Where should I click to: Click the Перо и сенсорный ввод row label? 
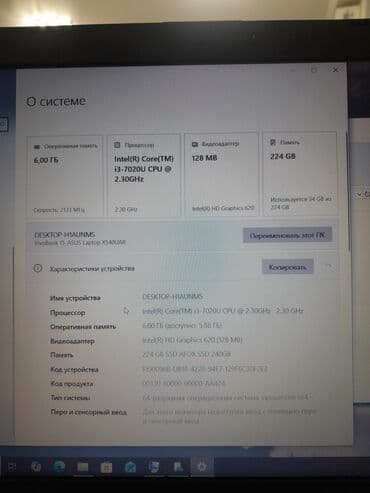pos(89,412)
